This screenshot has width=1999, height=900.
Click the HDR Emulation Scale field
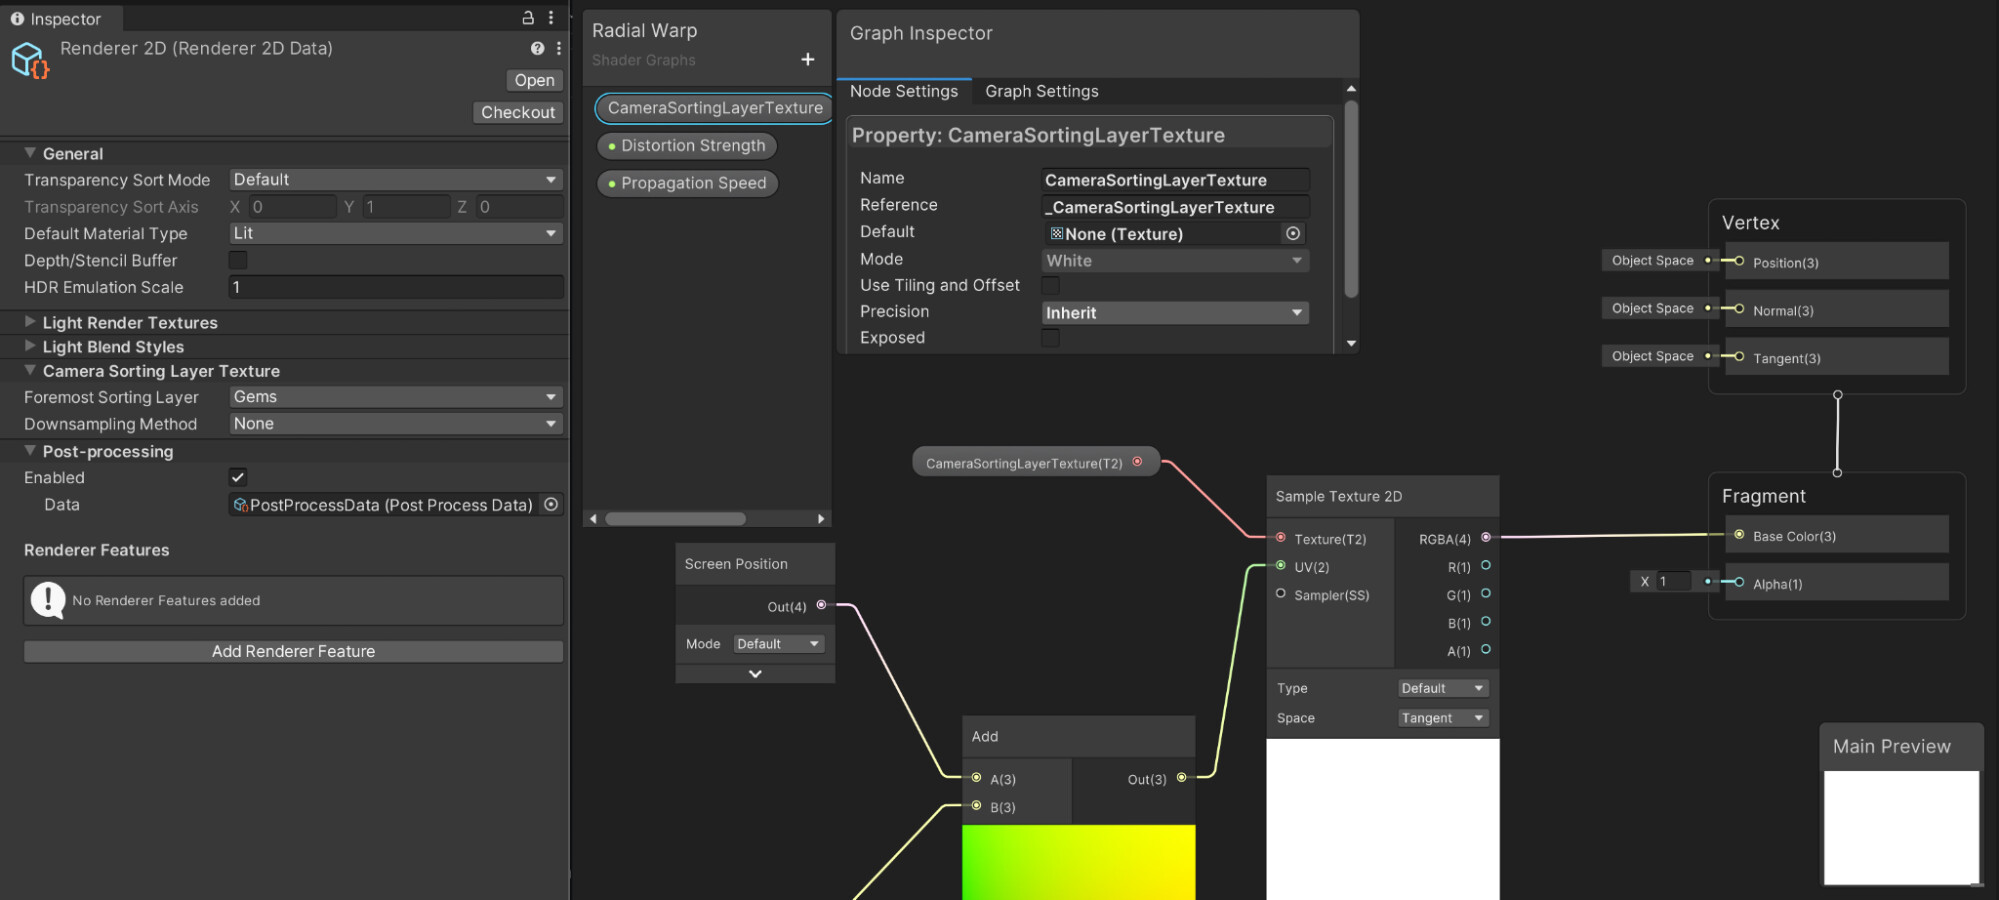pyautogui.click(x=395, y=287)
